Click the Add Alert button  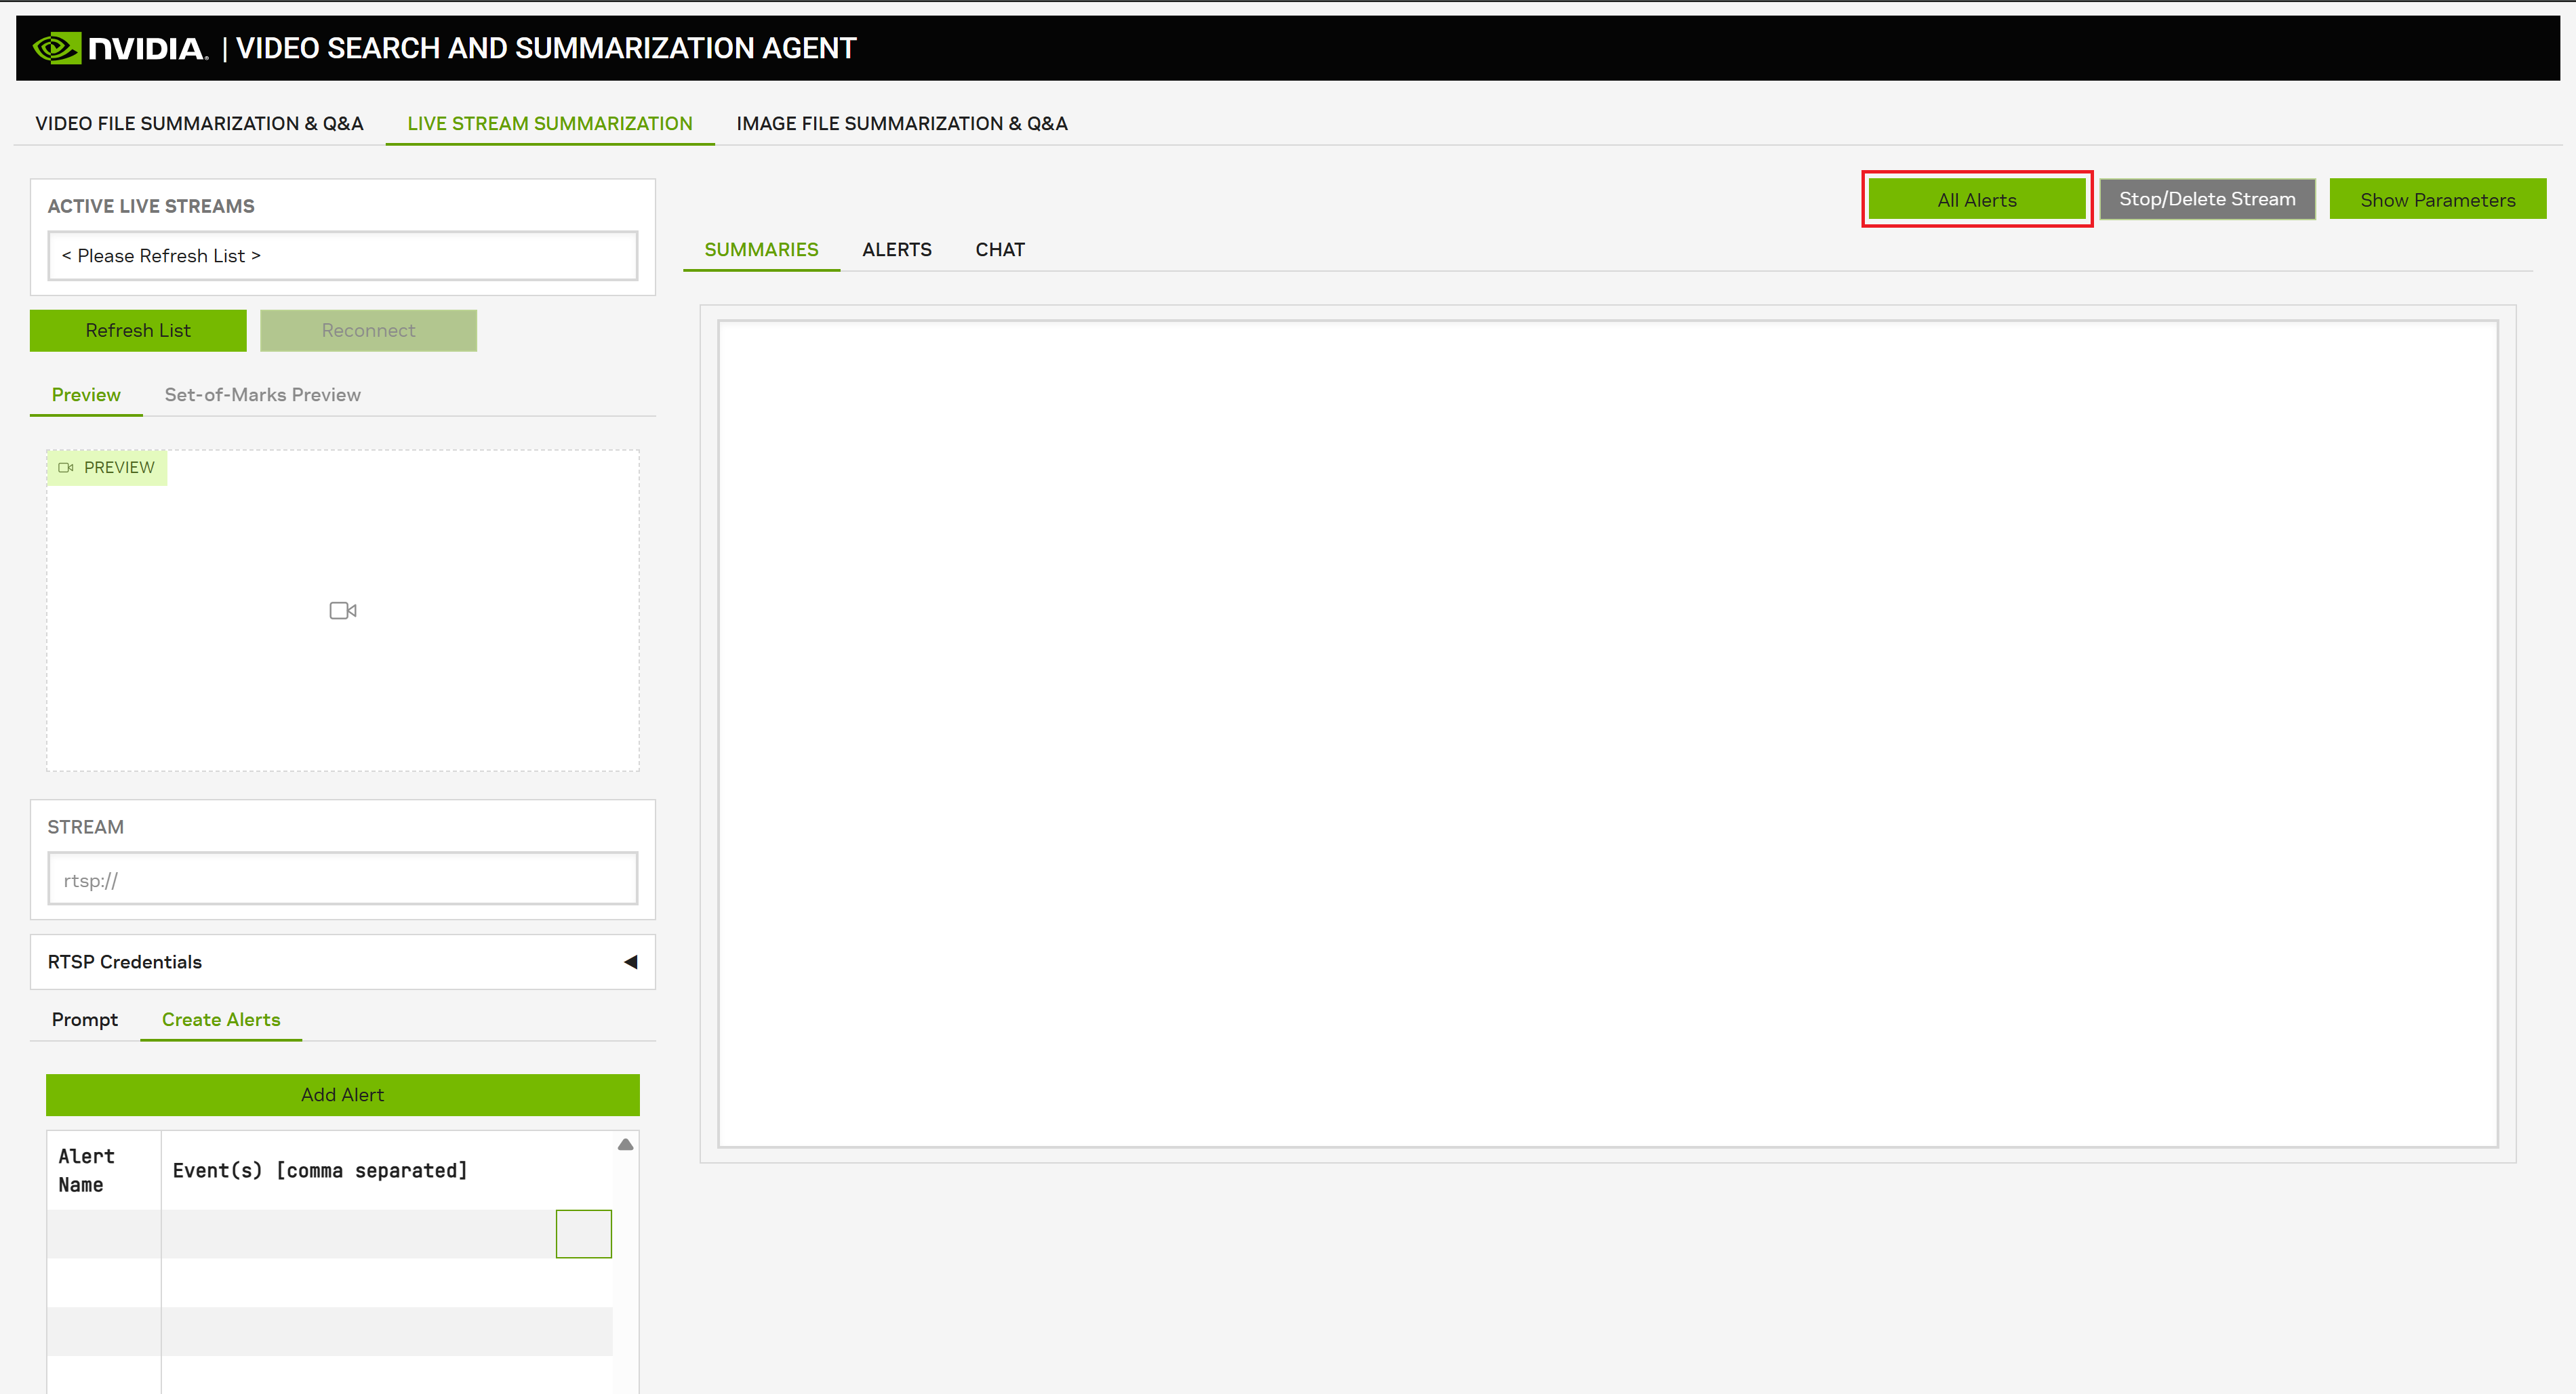(342, 1094)
